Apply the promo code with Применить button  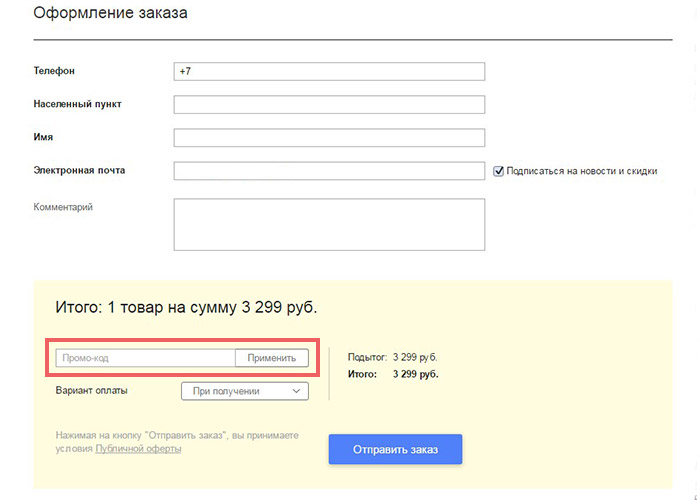pos(271,358)
